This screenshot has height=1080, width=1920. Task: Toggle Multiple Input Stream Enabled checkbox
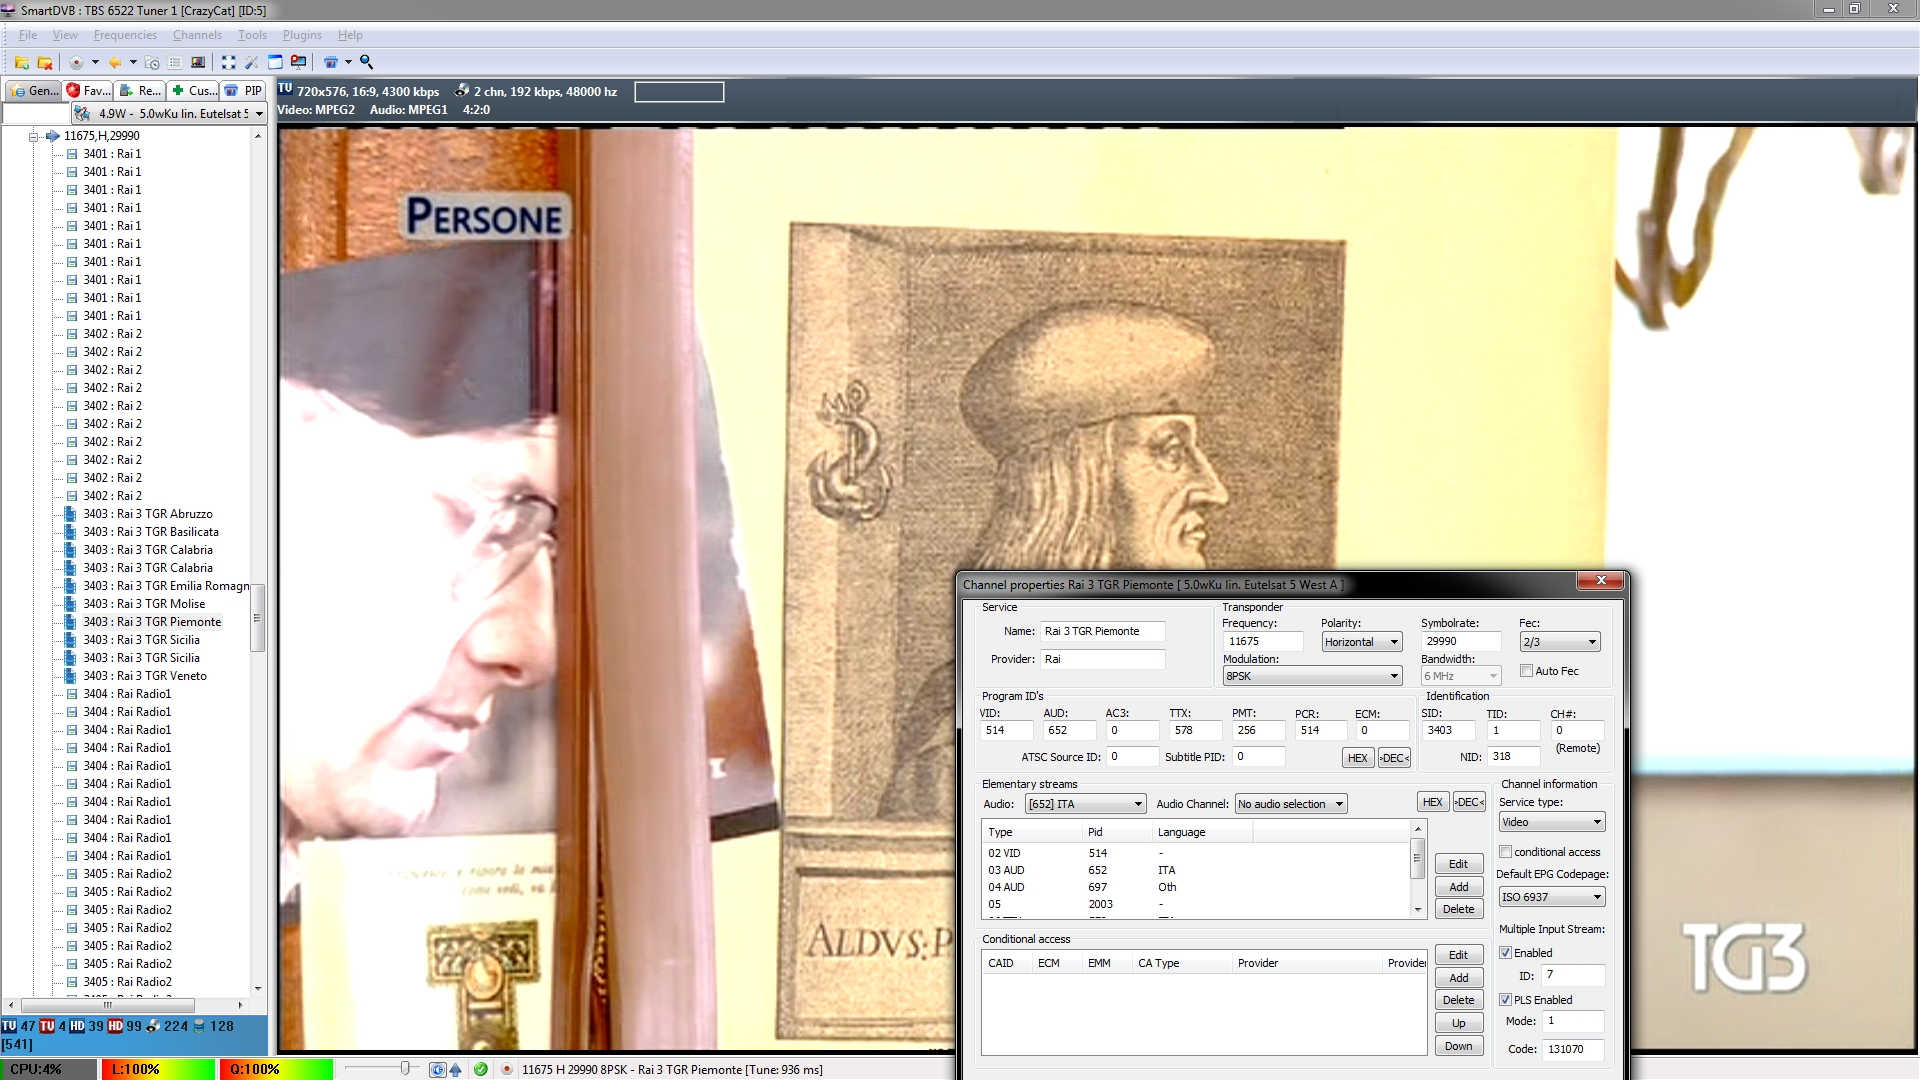(1505, 953)
